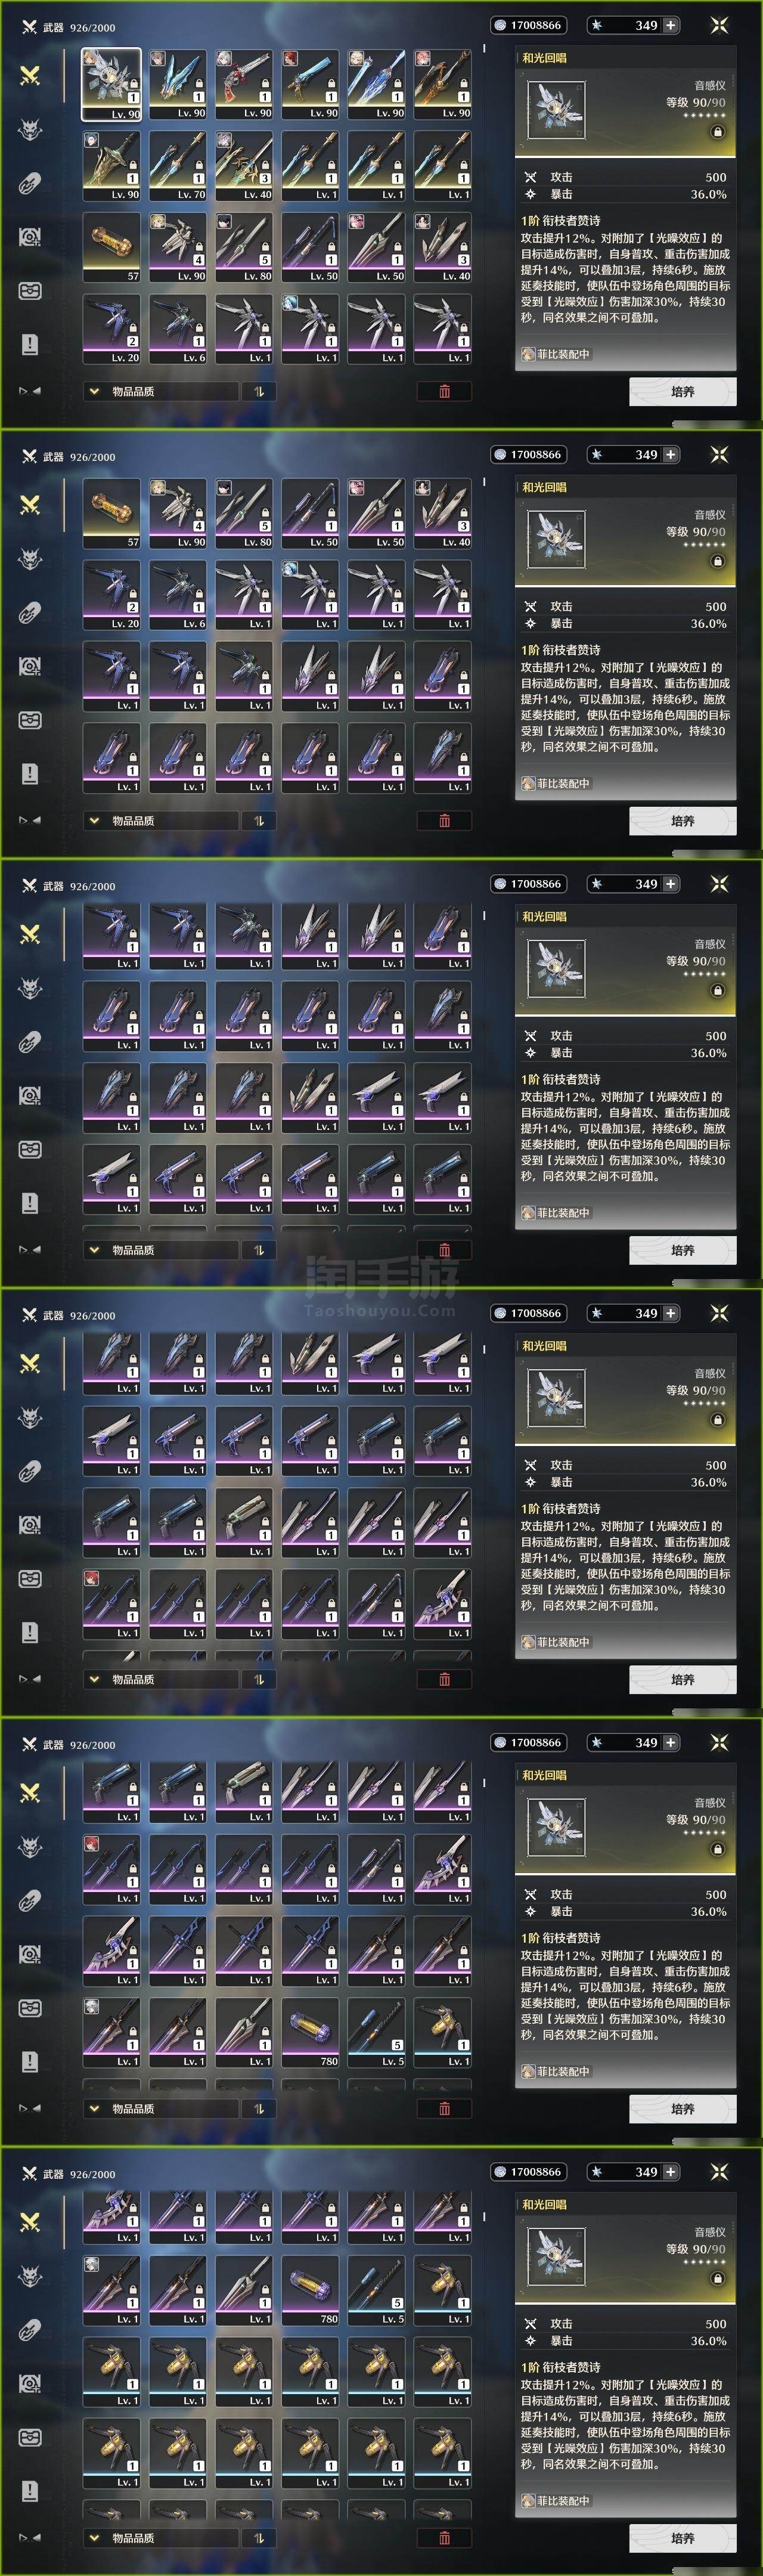Click the inventory scrollbar indicator in the topmost panel
Image resolution: width=763 pixels, height=2576 pixels.
pos(485,48)
